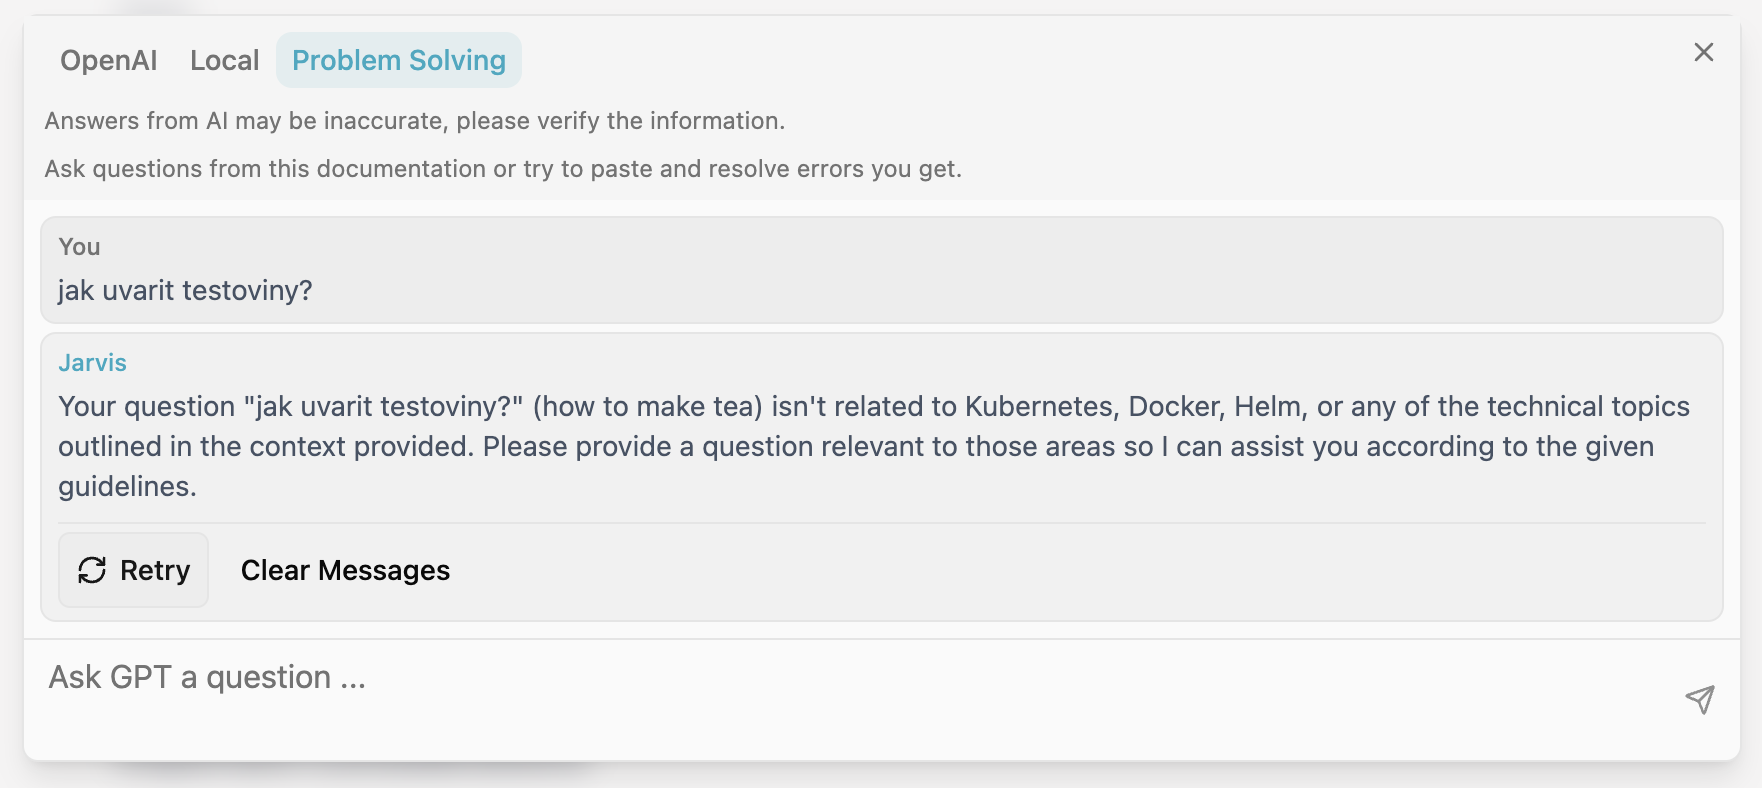Clear Messages in the conversation
This screenshot has height=788, width=1762.
click(x=345, y=570)
